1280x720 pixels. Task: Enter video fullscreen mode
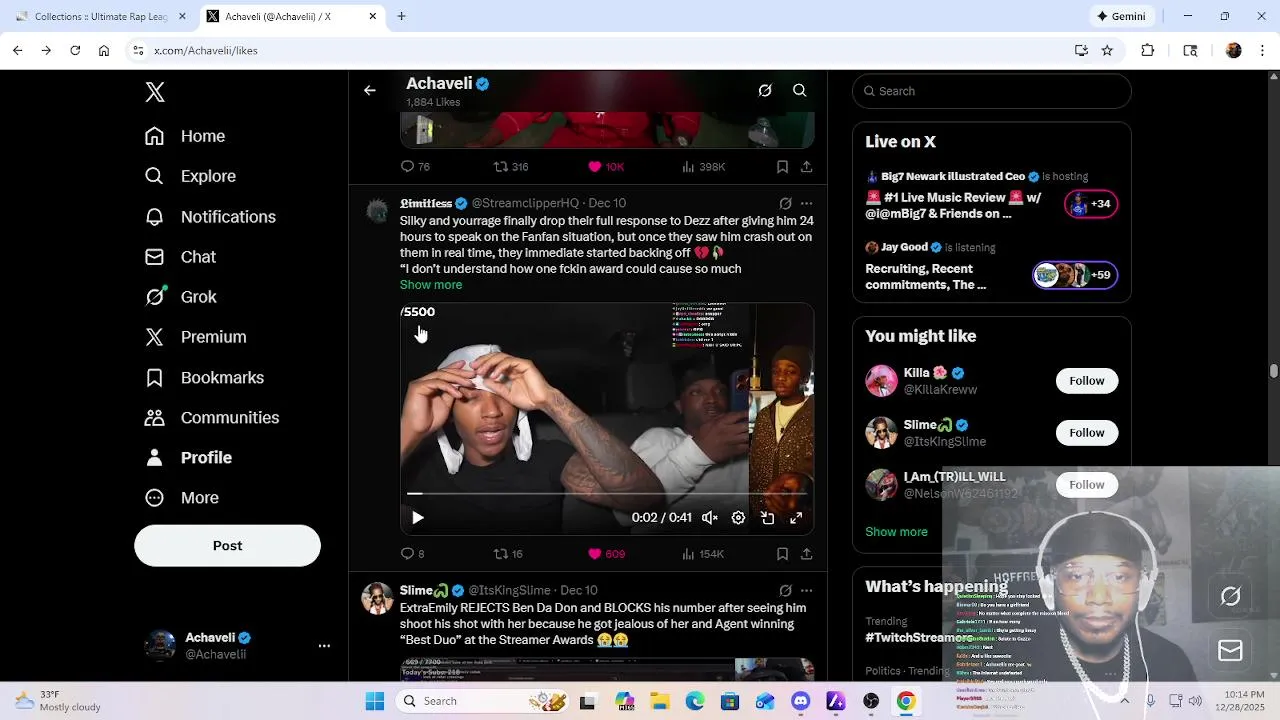796,518
